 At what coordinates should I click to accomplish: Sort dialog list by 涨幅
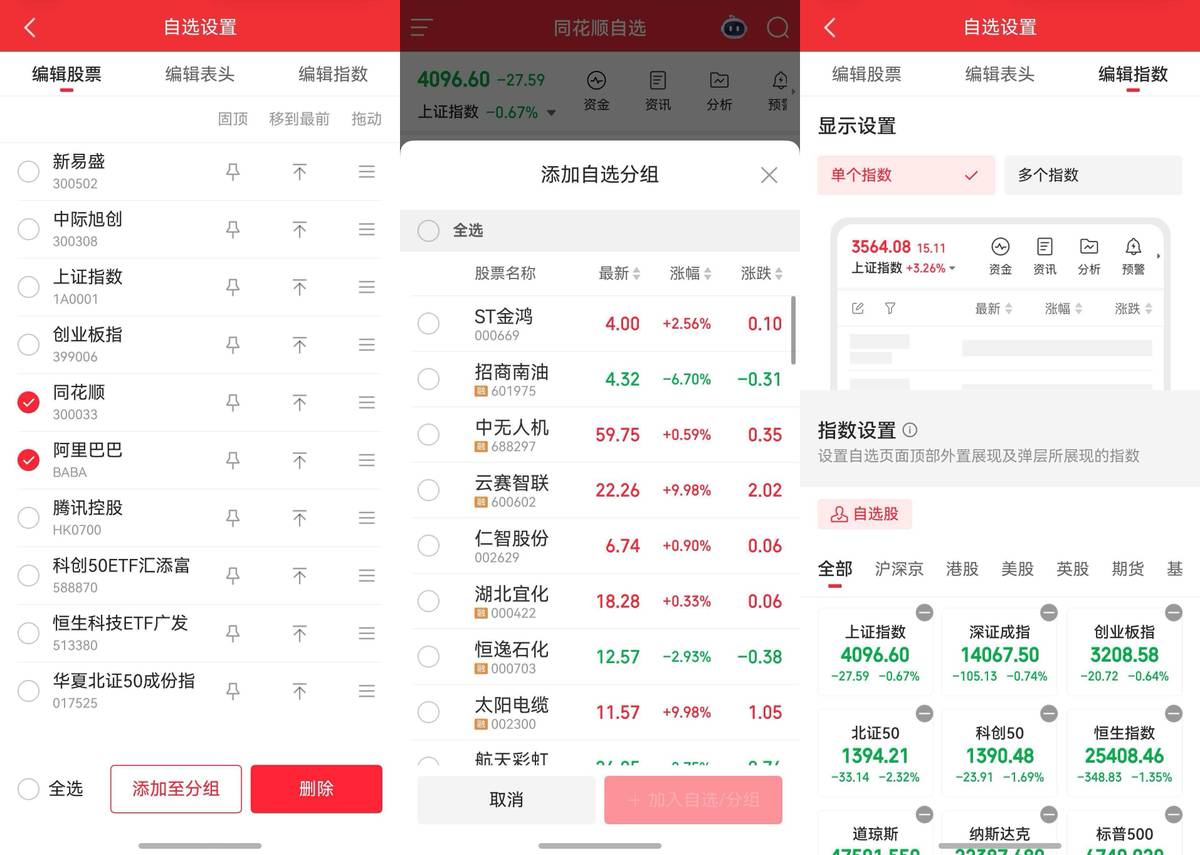pyautogui.click(x=690, y=273)
